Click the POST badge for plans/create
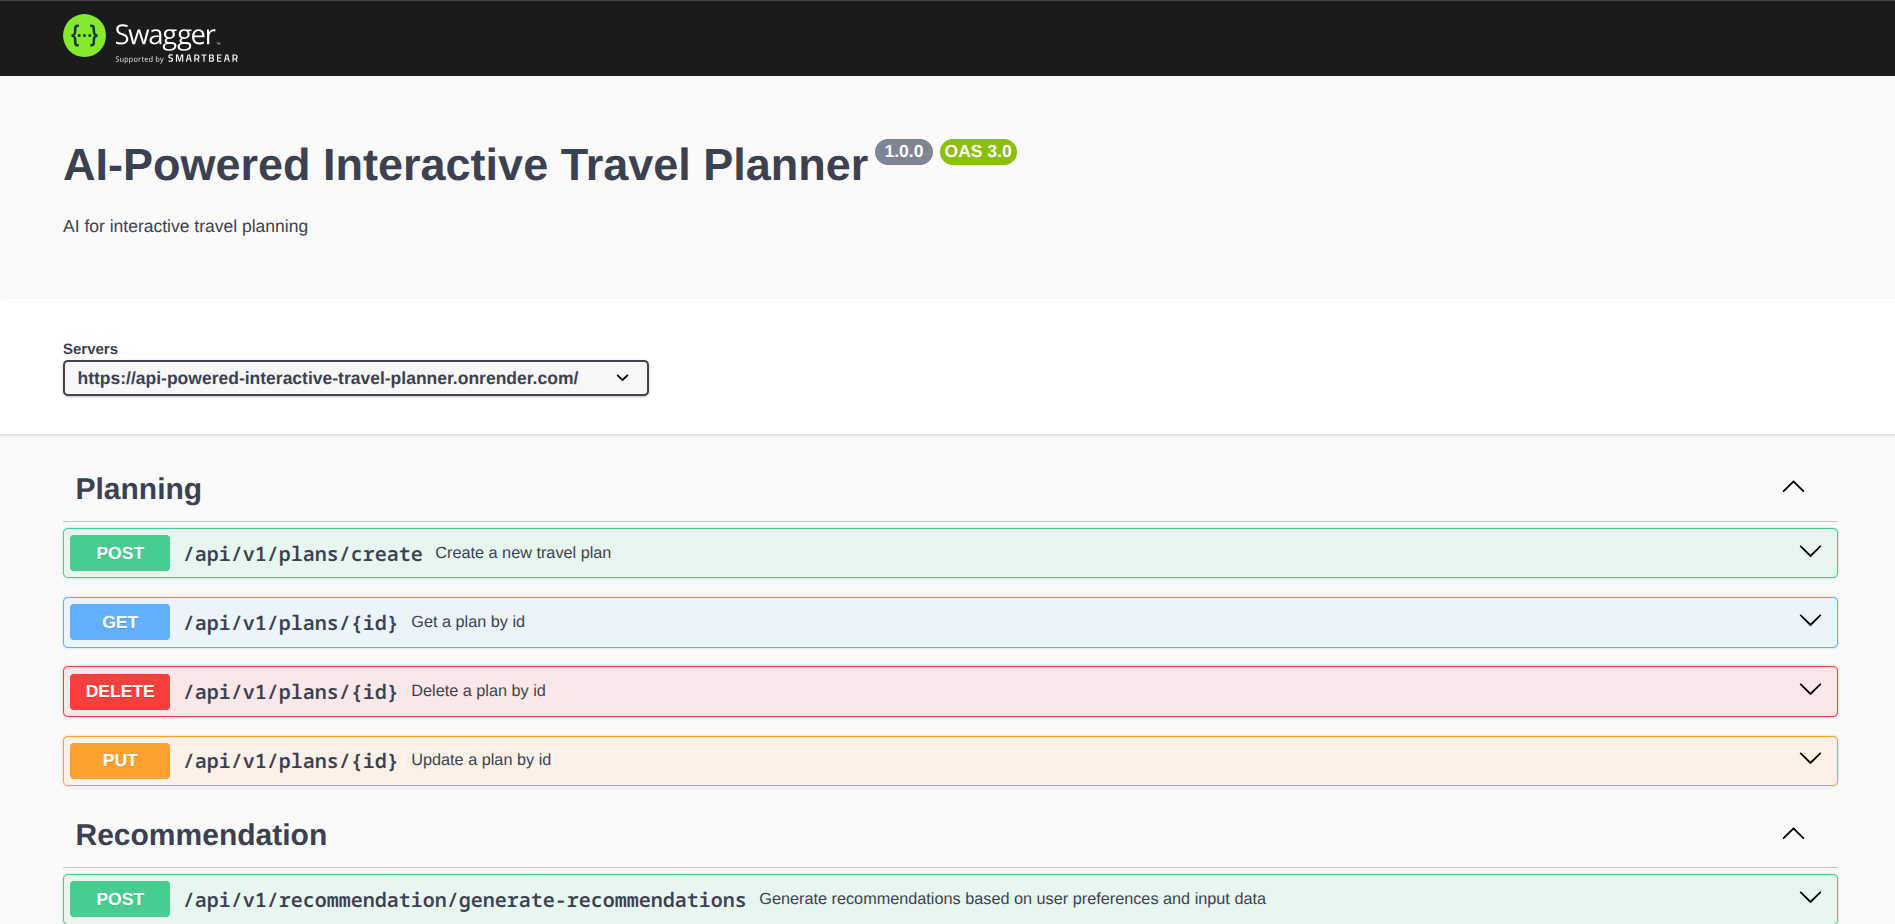This screenshot has width=1895, height=924. (x=120, y=553)
